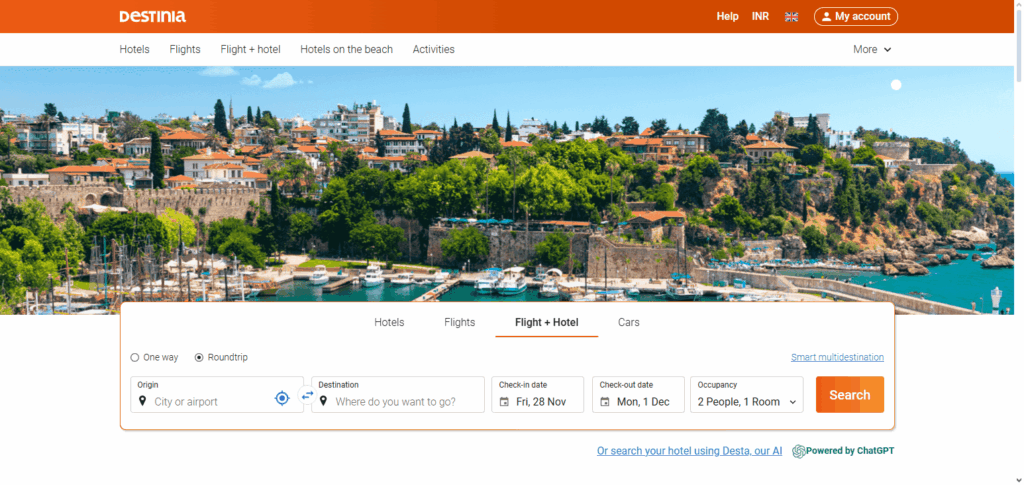1024x485 pixels.
Task: Open Hotels on the beach menu item
Action: 346,49
